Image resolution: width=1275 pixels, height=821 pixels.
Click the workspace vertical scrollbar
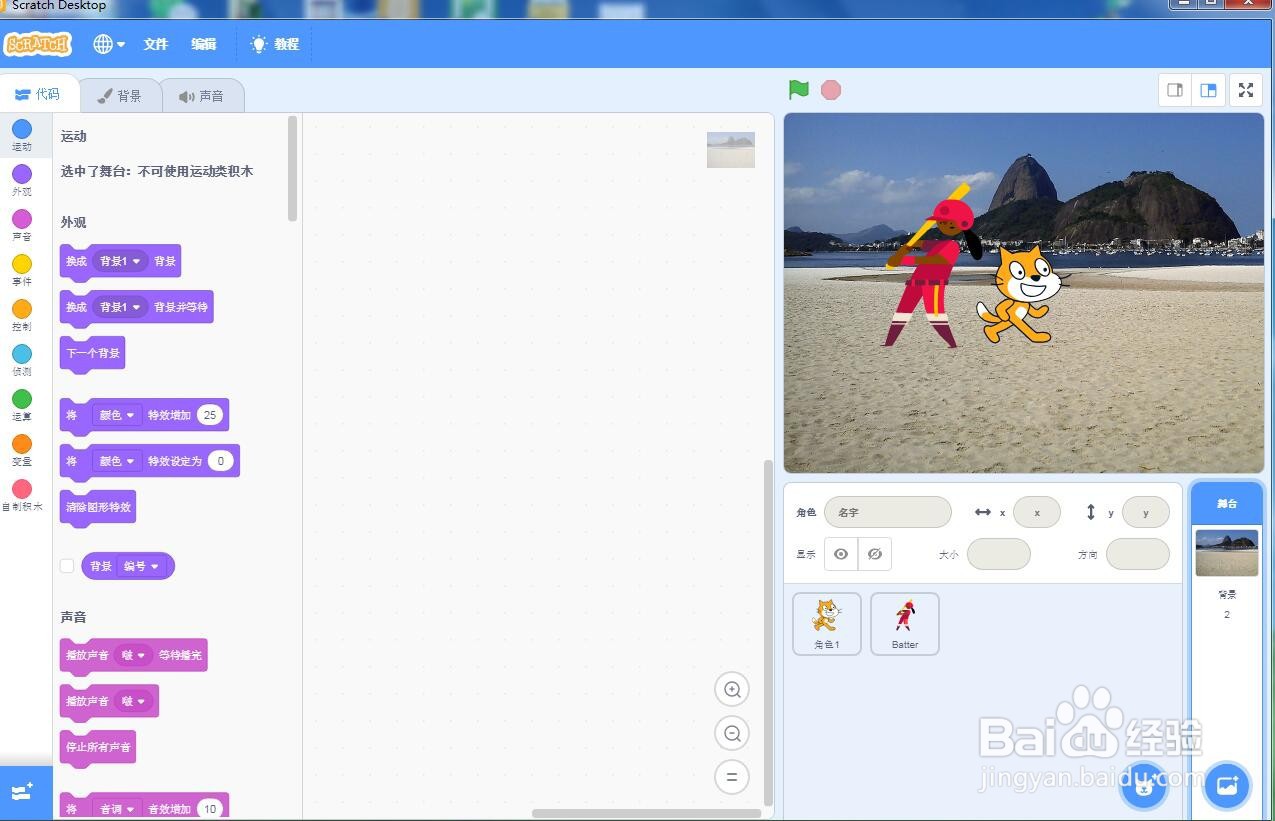coord(768,632)
